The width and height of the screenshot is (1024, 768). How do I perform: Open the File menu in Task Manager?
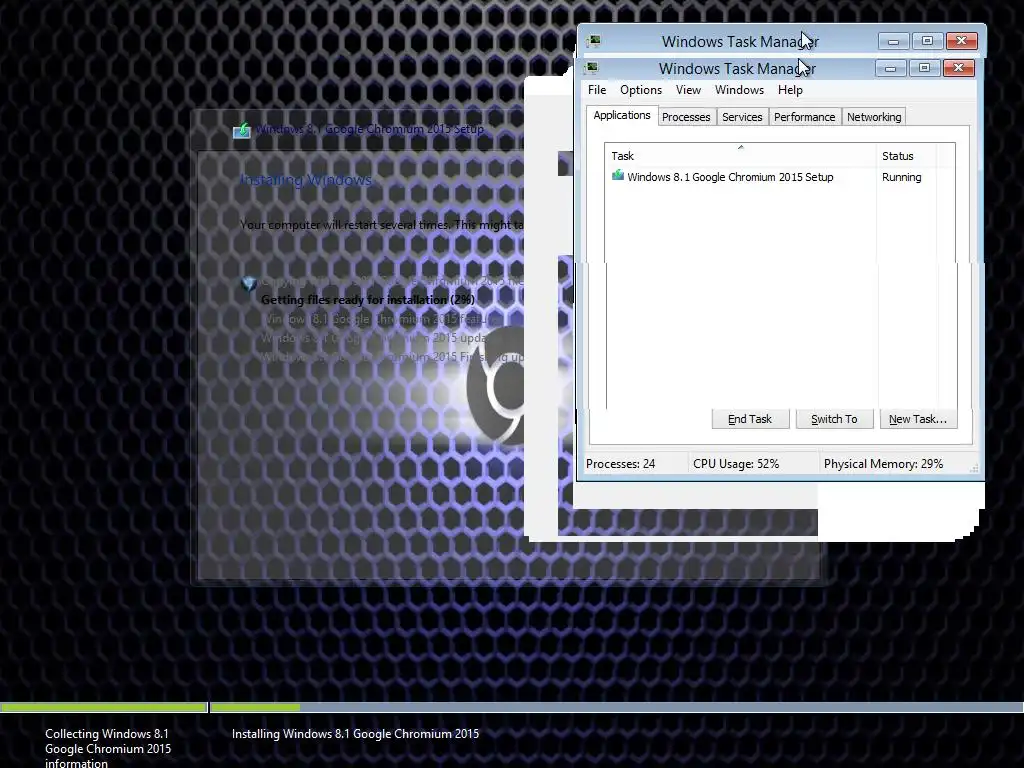tap(597, 90)
